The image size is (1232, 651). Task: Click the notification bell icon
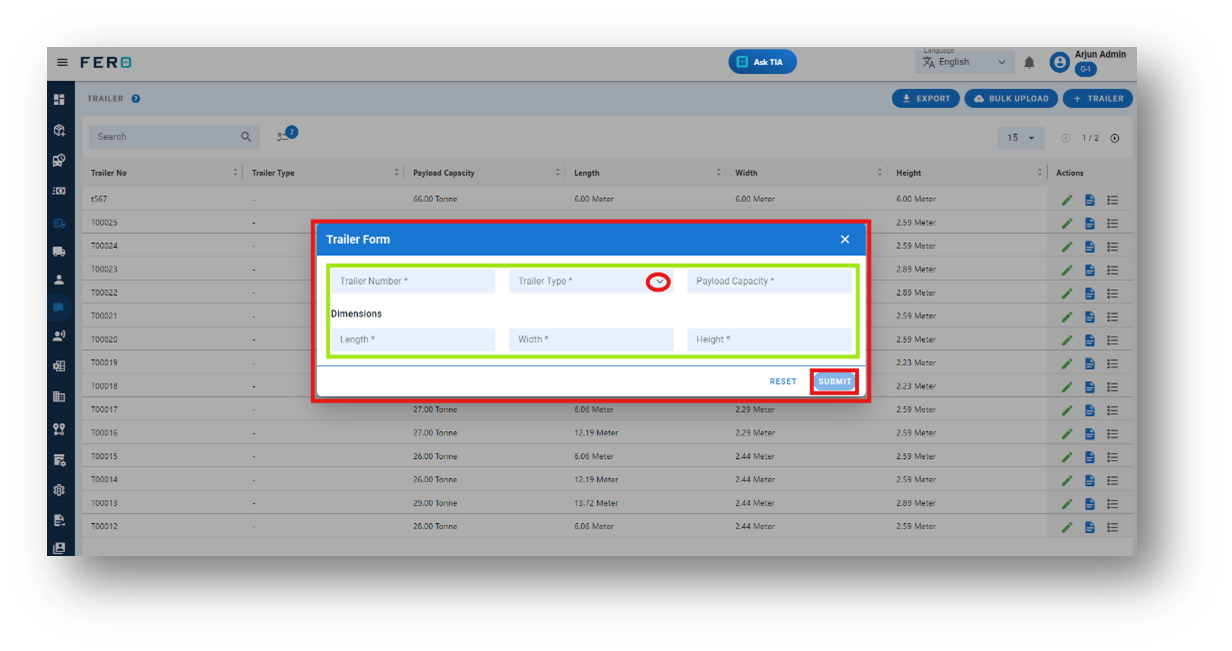pyautogui.click(x=1029, y=62)
